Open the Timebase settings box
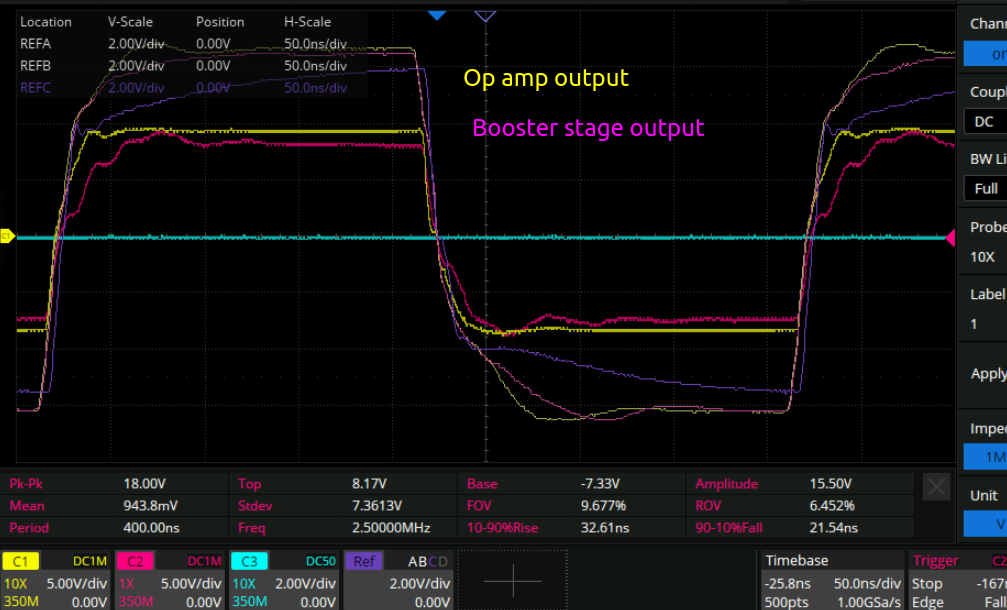 [x=830, y=580]
